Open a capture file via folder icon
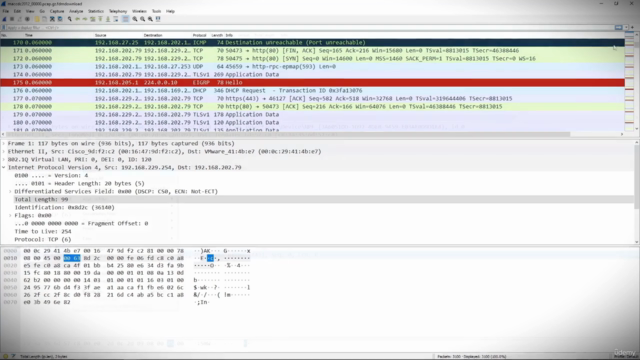Image resolution: width=640 pixels, height=360 pixels. click(x=37, y=19)
